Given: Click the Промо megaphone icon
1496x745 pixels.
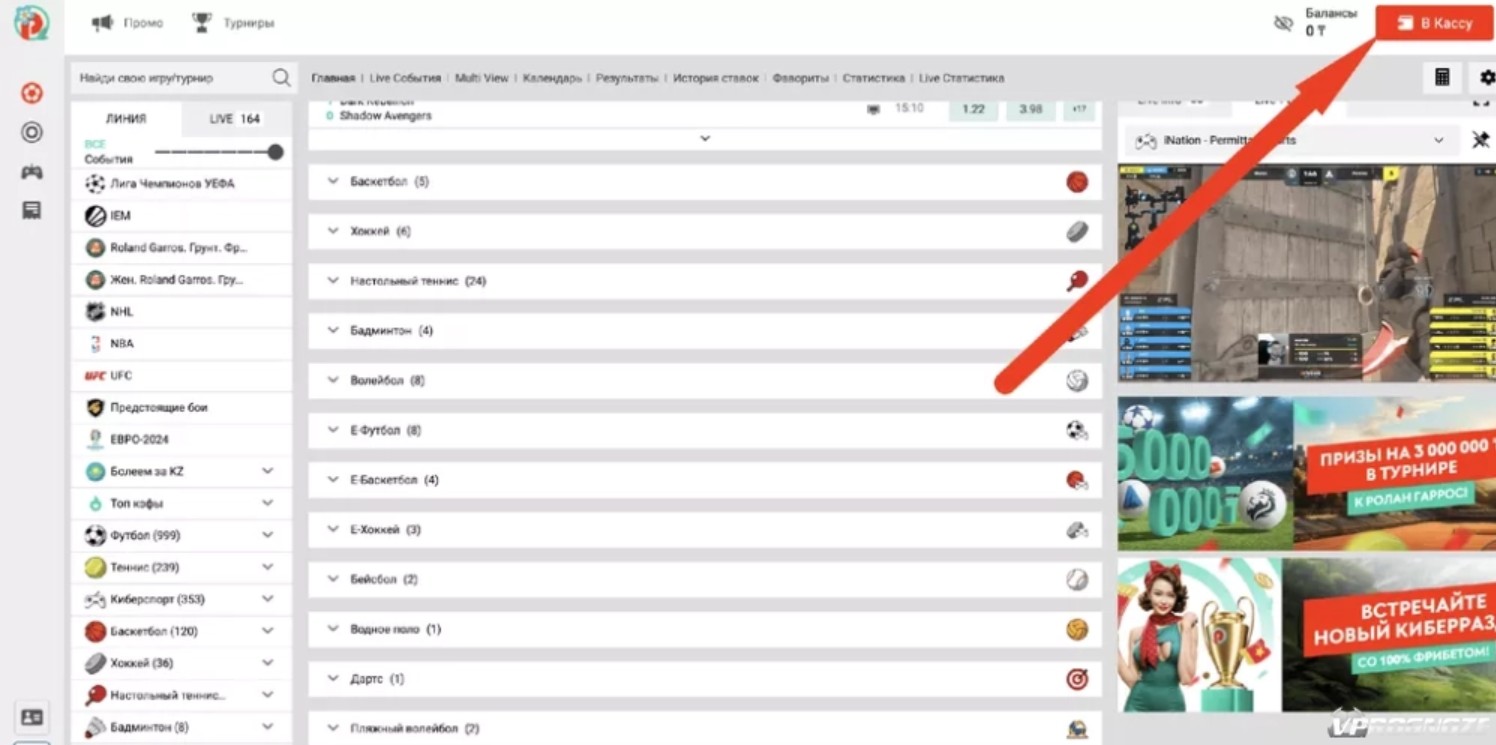Looking at the screenshot, I should coord(102,22).
